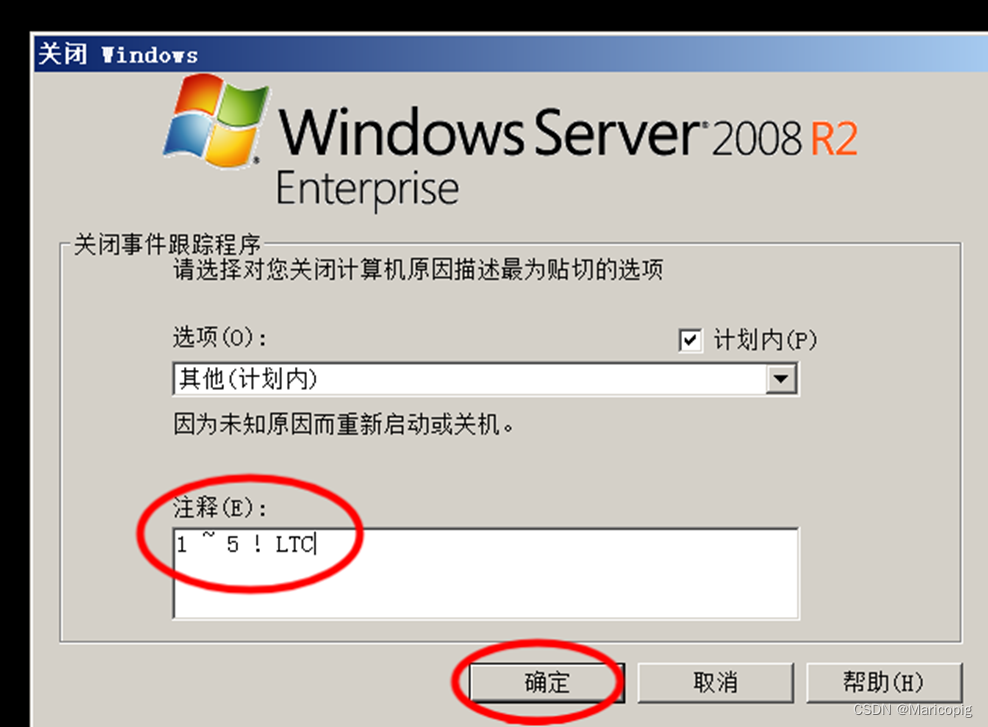
Task: Open help via 帮助(H) button
Action: pos(884,682)
